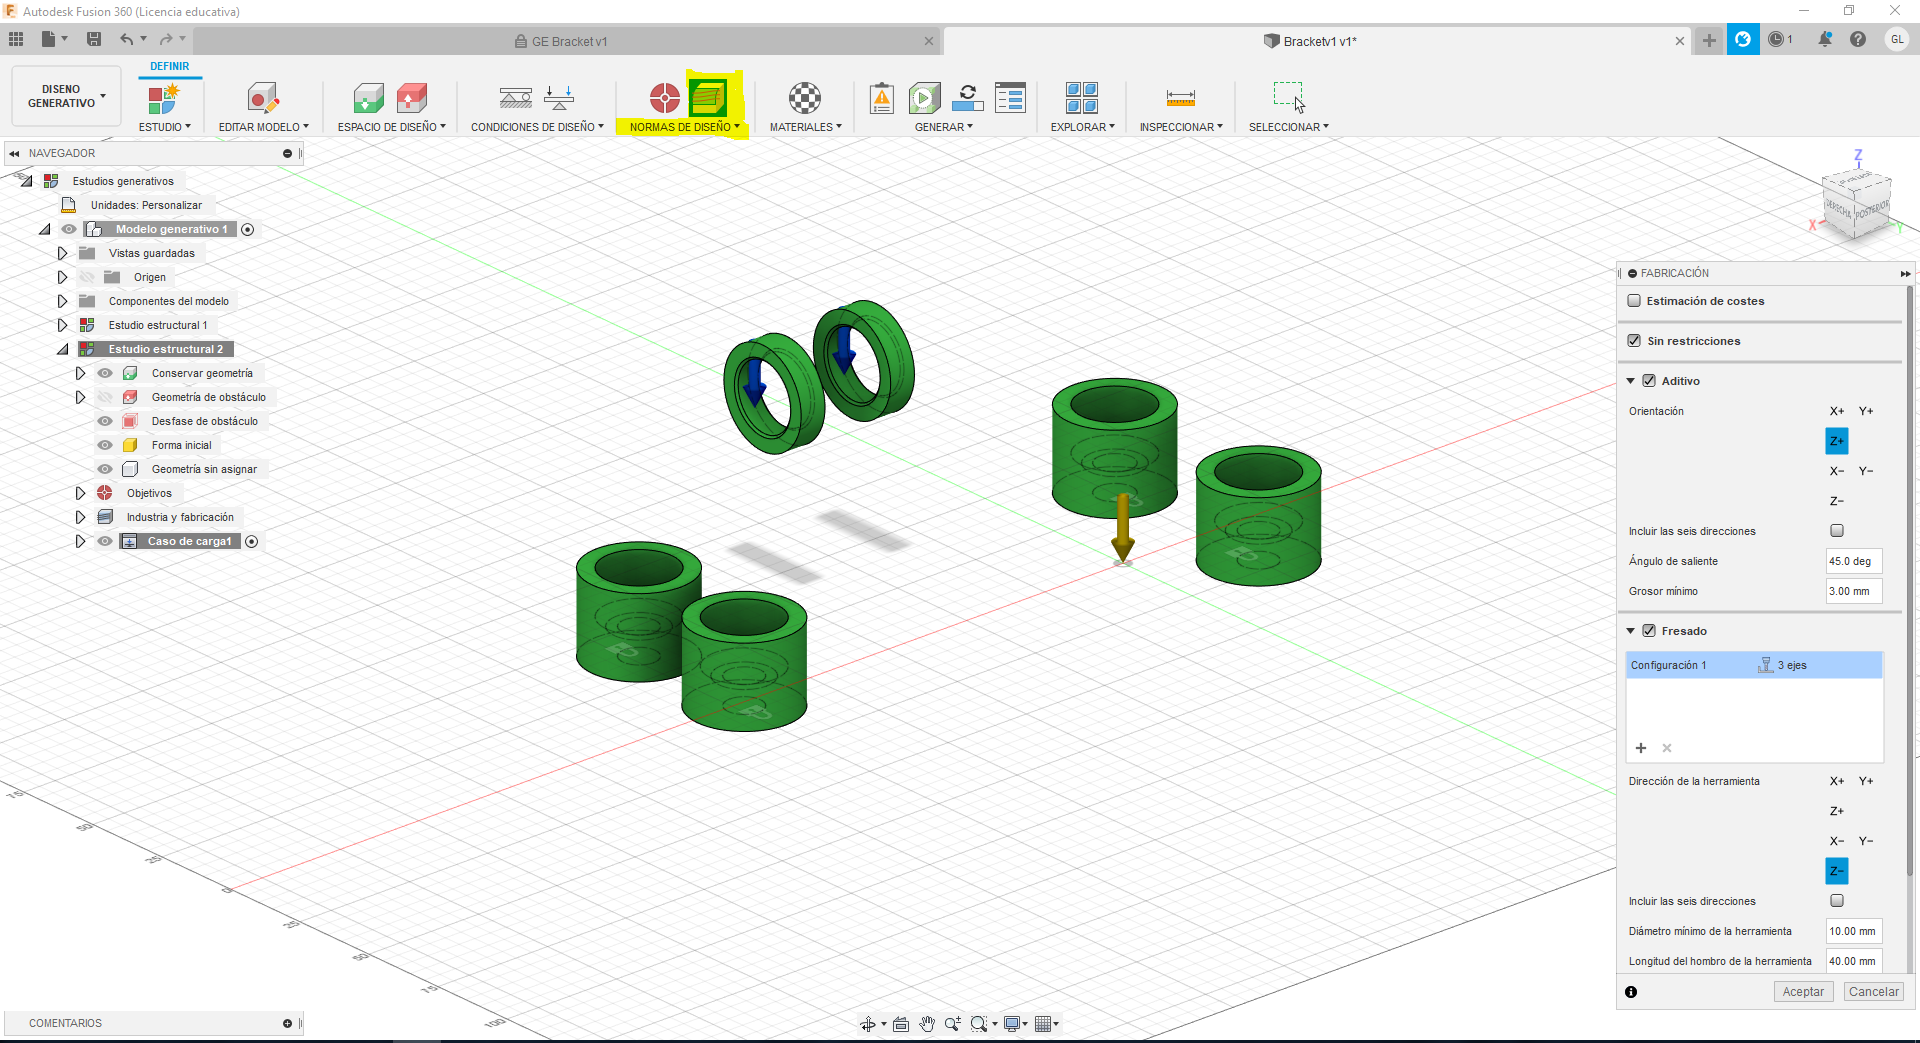Click the Undo arrow icon
1920x1043 pixels.
coord(126,39)
